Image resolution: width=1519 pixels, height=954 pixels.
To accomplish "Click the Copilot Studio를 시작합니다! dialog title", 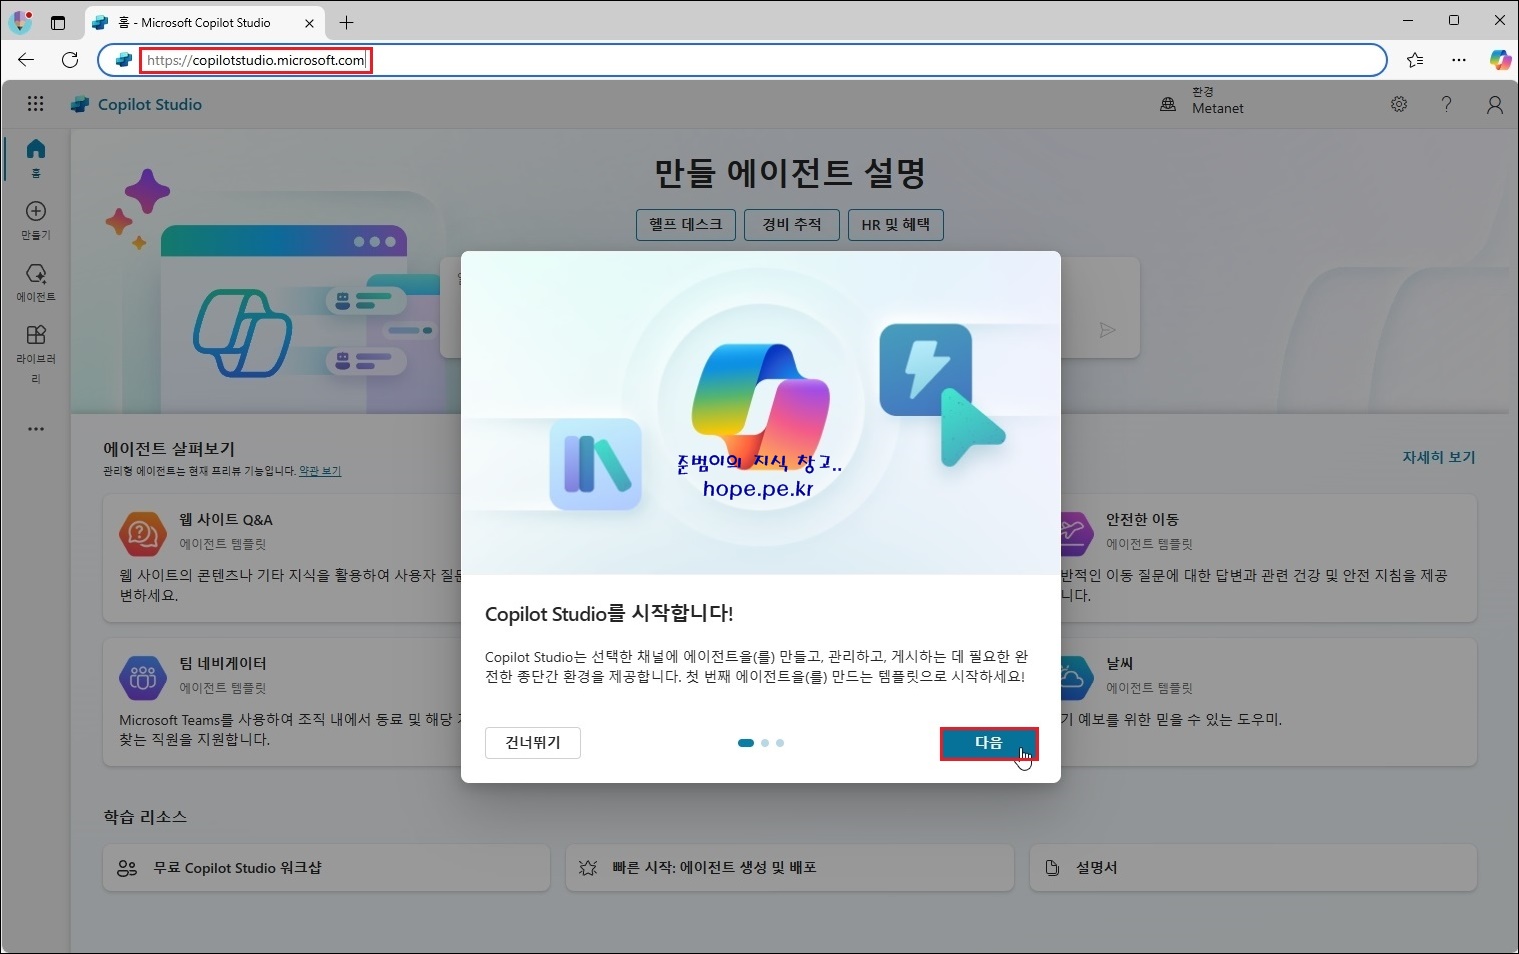I will [x=609, y=614].
